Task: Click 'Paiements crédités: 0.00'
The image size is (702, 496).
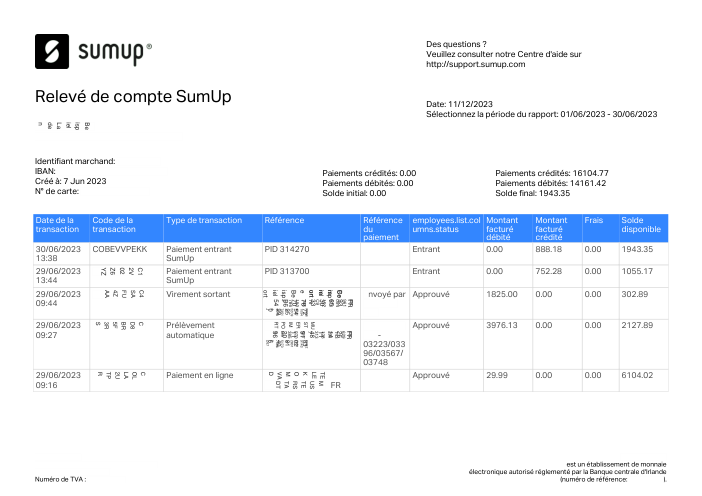Action: (369, 173)
